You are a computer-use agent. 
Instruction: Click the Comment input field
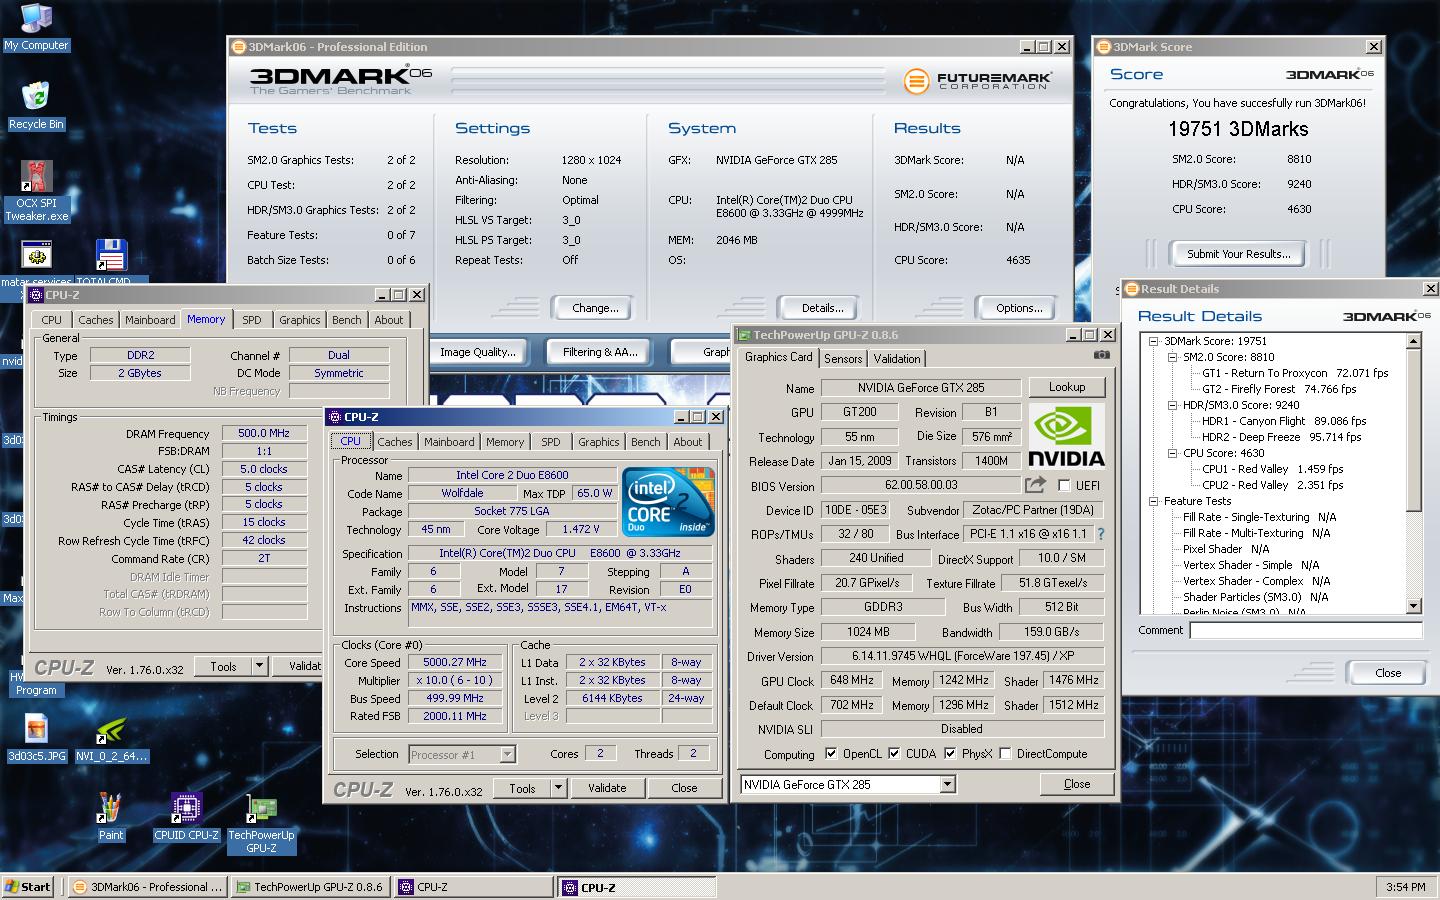tap(1305, 630)
